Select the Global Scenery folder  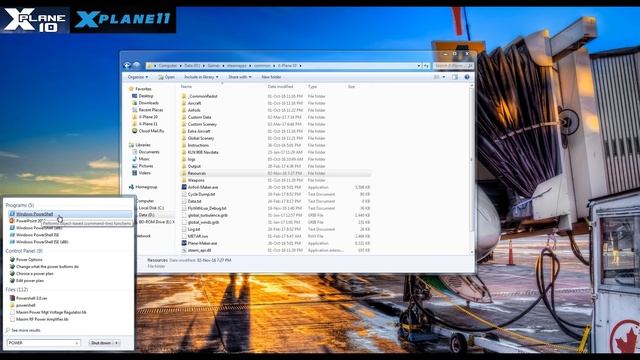coord(198,138)
